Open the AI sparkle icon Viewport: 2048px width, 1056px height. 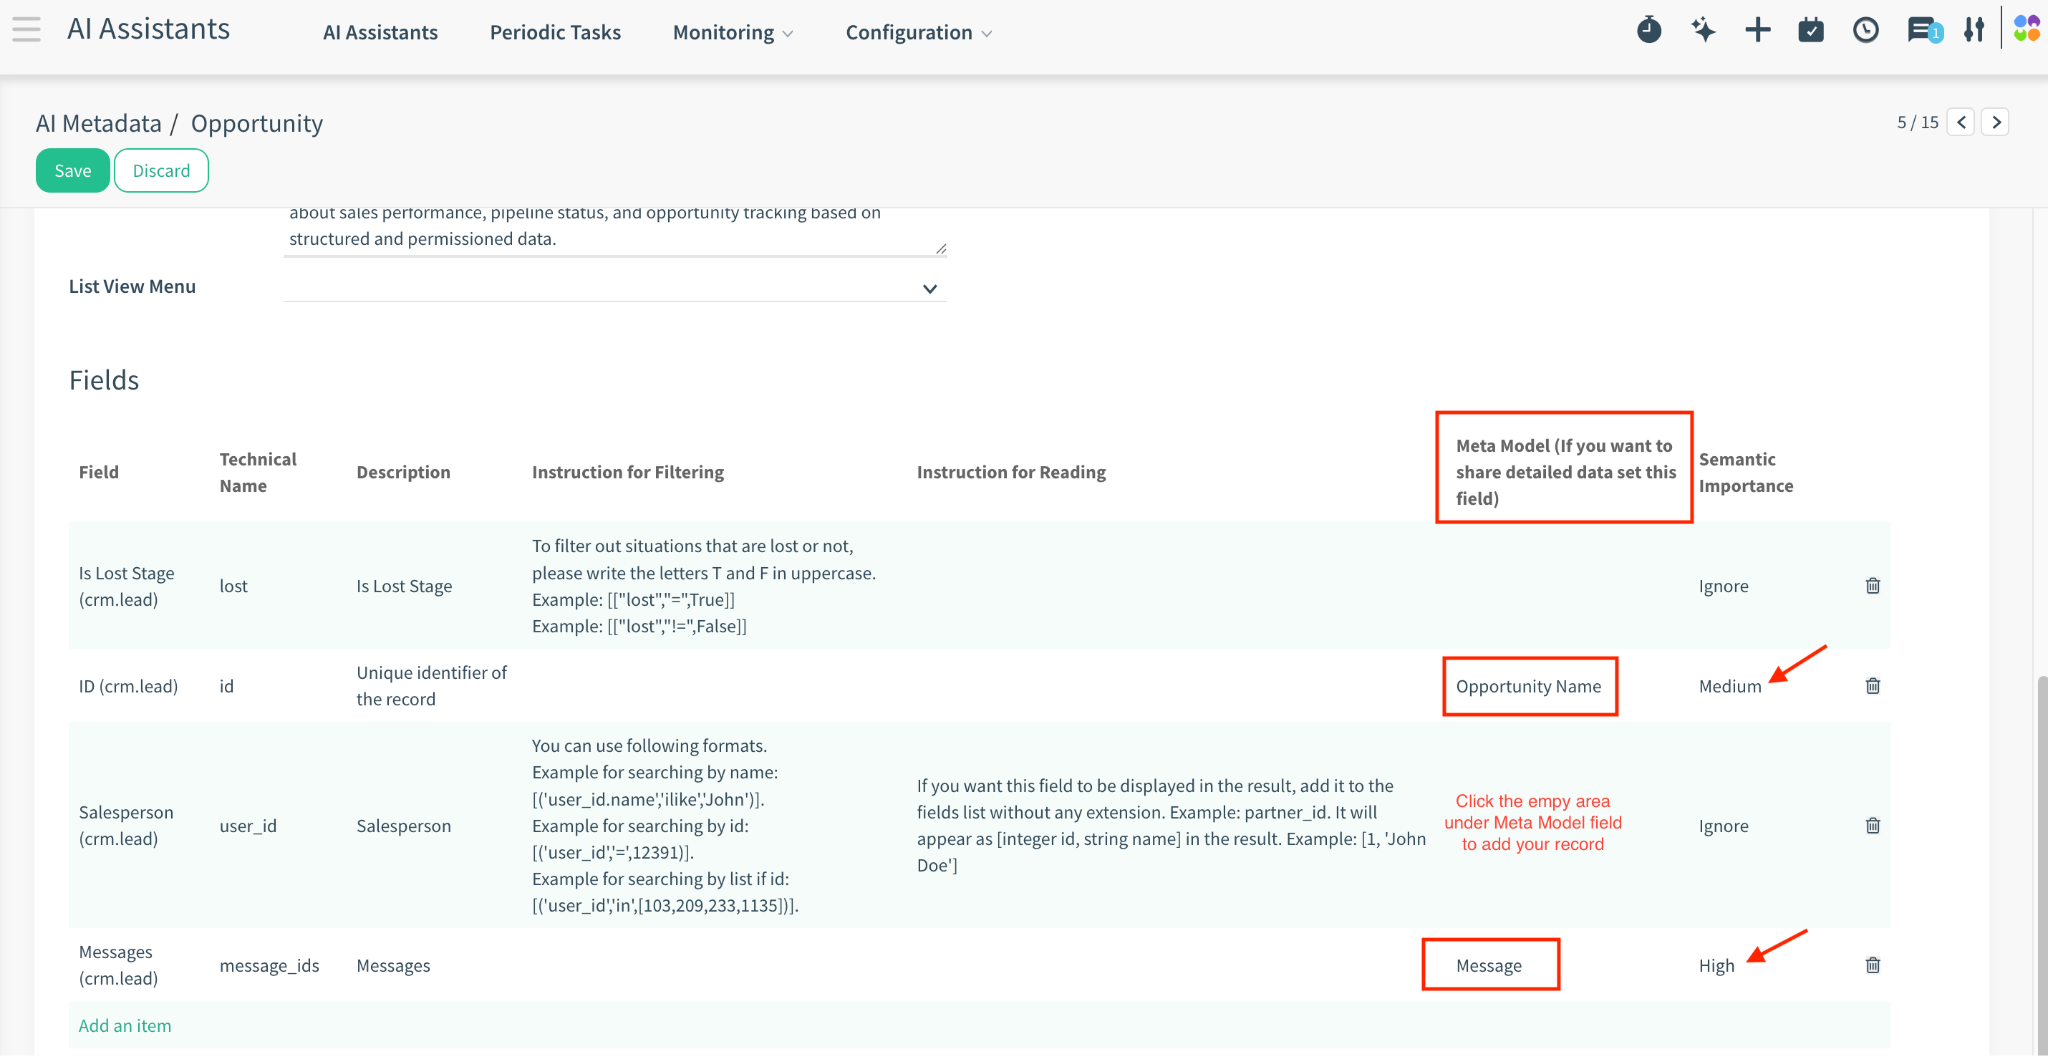pos(1703,31)
